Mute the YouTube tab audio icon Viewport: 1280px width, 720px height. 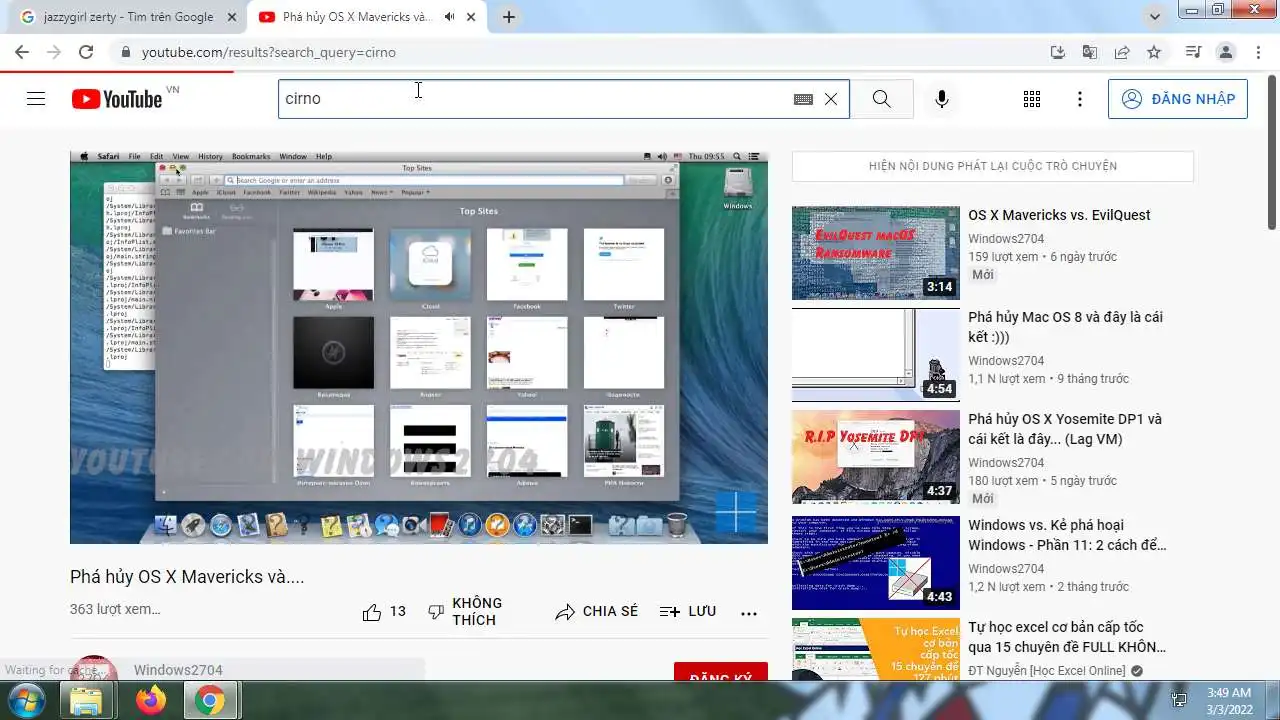(450, 17)
